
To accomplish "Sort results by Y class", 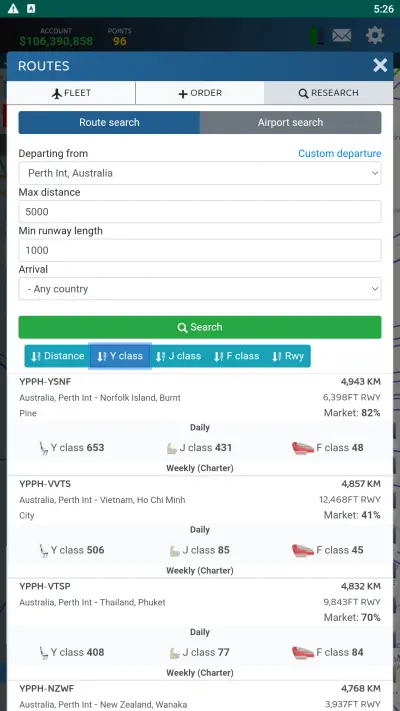I will point(120,356).
